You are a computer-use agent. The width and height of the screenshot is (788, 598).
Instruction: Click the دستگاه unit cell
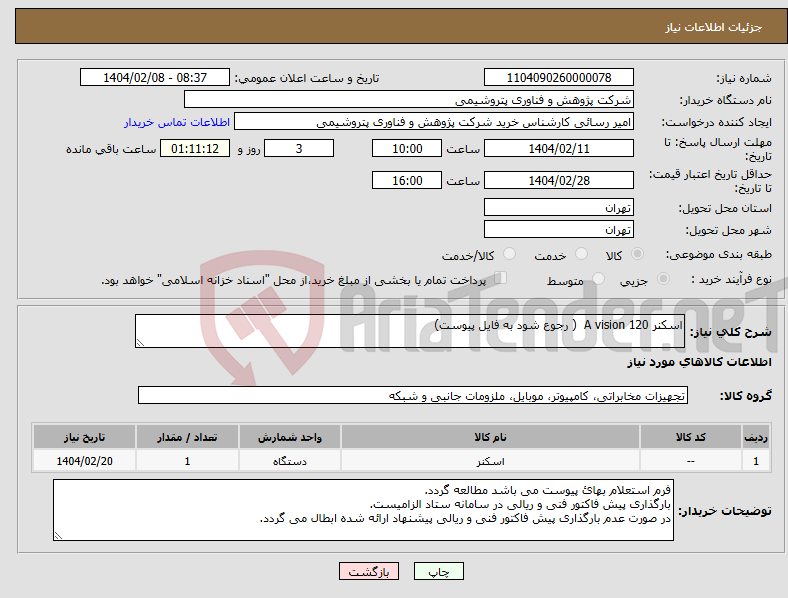tap(290, 461)
